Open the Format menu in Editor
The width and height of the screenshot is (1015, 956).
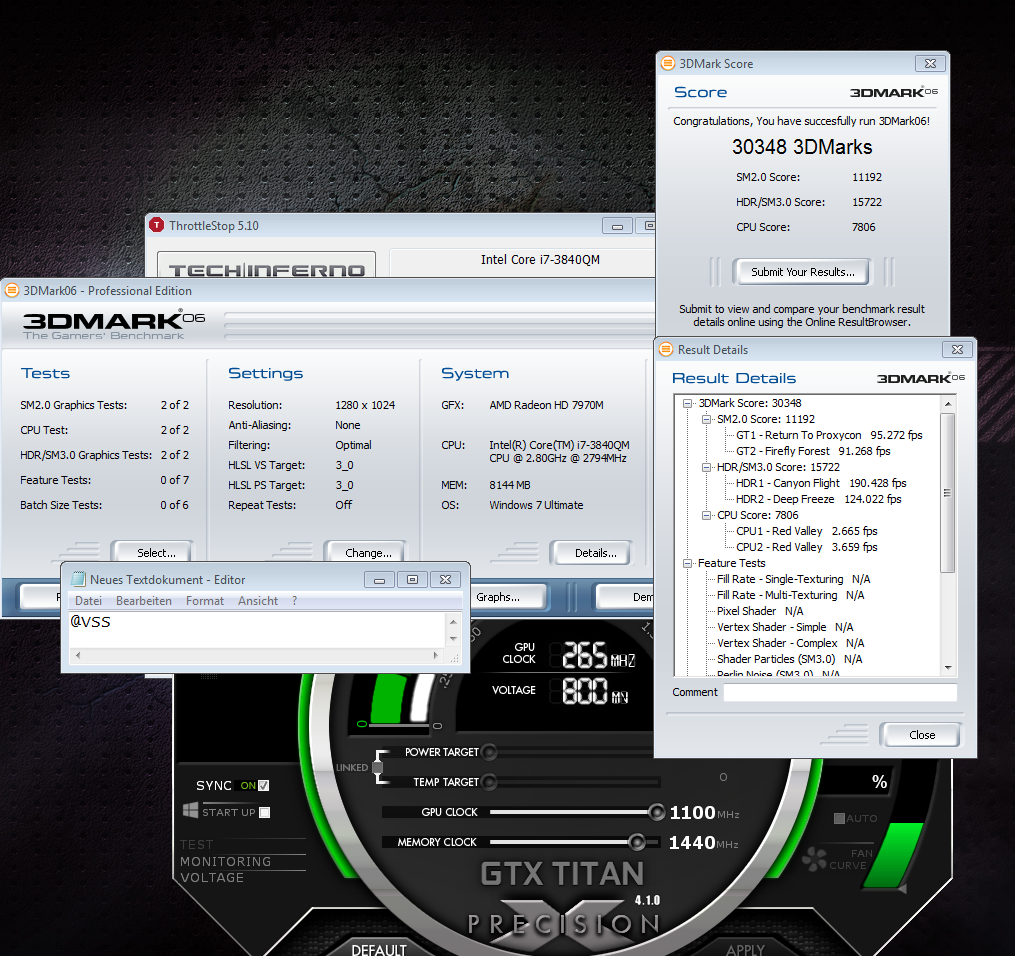click(x=205, y=601)
